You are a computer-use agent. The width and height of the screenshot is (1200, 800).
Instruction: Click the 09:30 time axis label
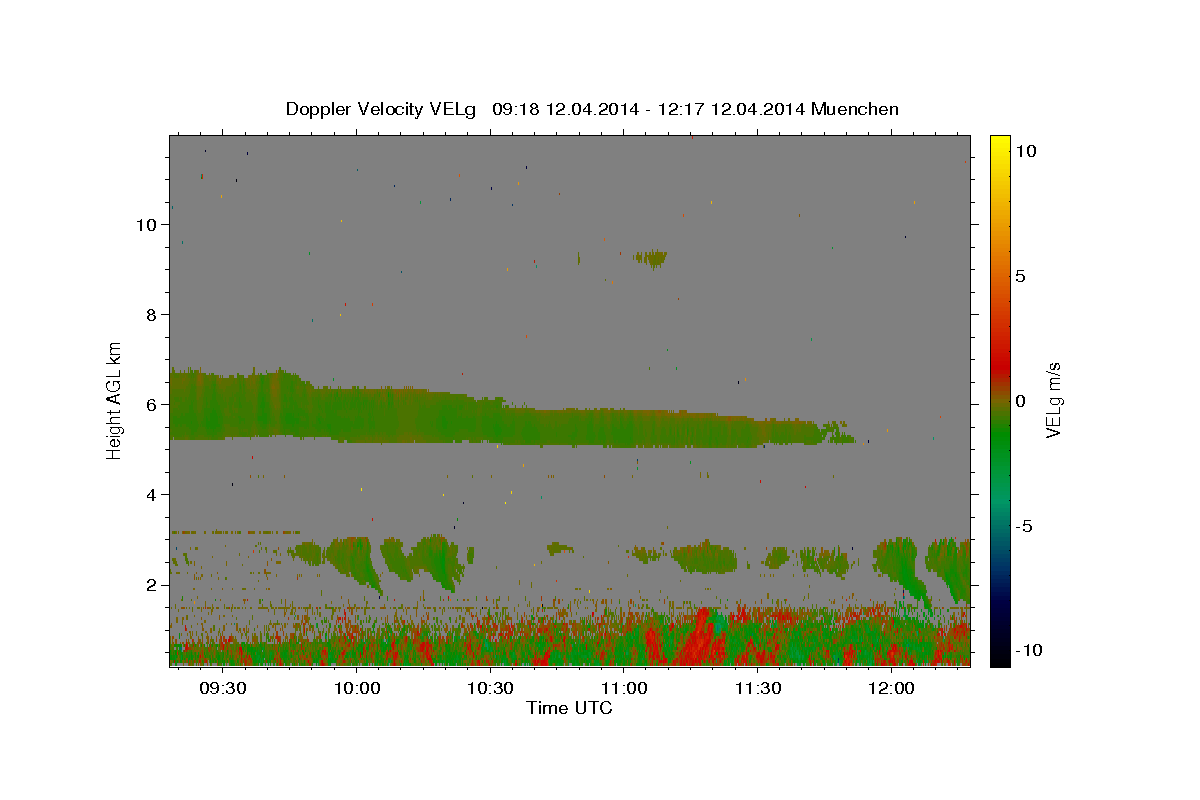coord(223,689)
